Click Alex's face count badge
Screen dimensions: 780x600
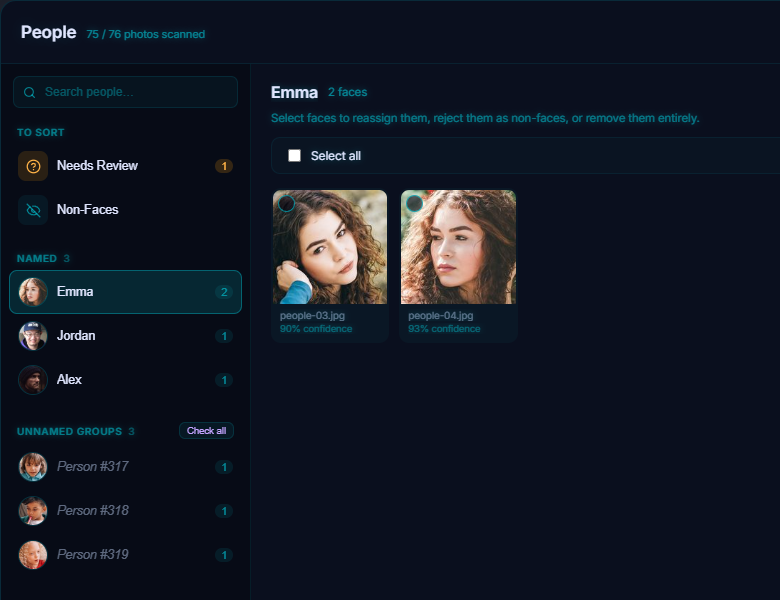(x=224, y=380)
